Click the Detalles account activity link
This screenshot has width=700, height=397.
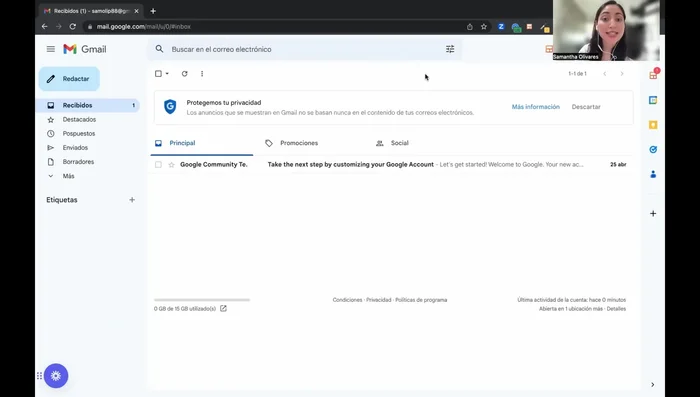click(616, 309)
